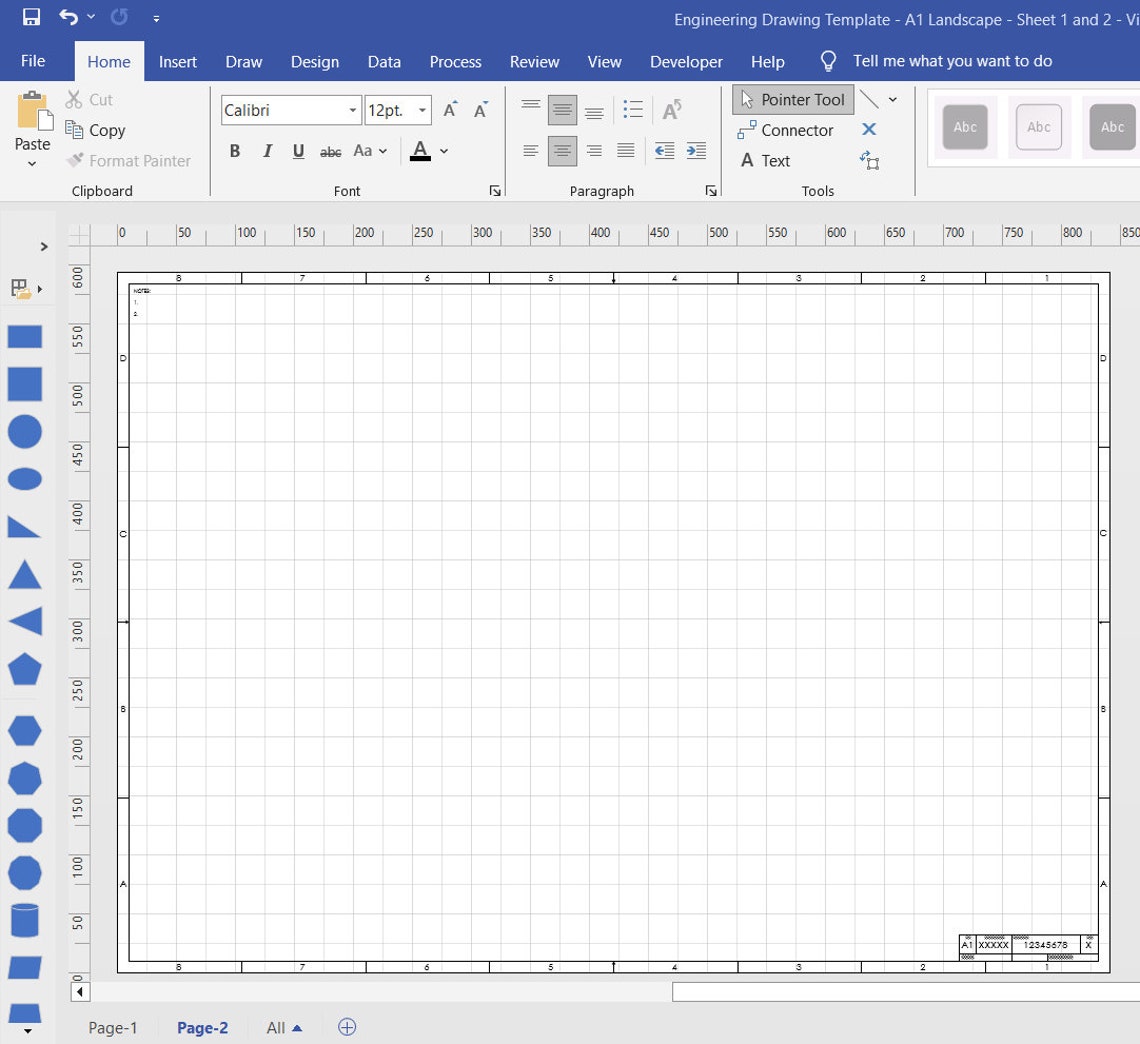Add a new page with the plus button
Viewport: 1140px width, 1044px height.
(347, 1027)
